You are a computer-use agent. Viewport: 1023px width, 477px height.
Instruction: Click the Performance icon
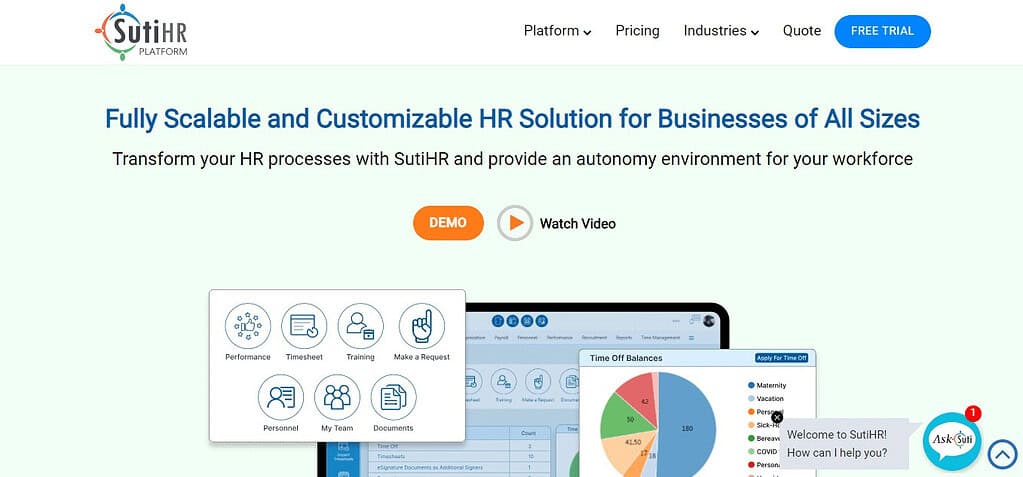pos(247,326)
